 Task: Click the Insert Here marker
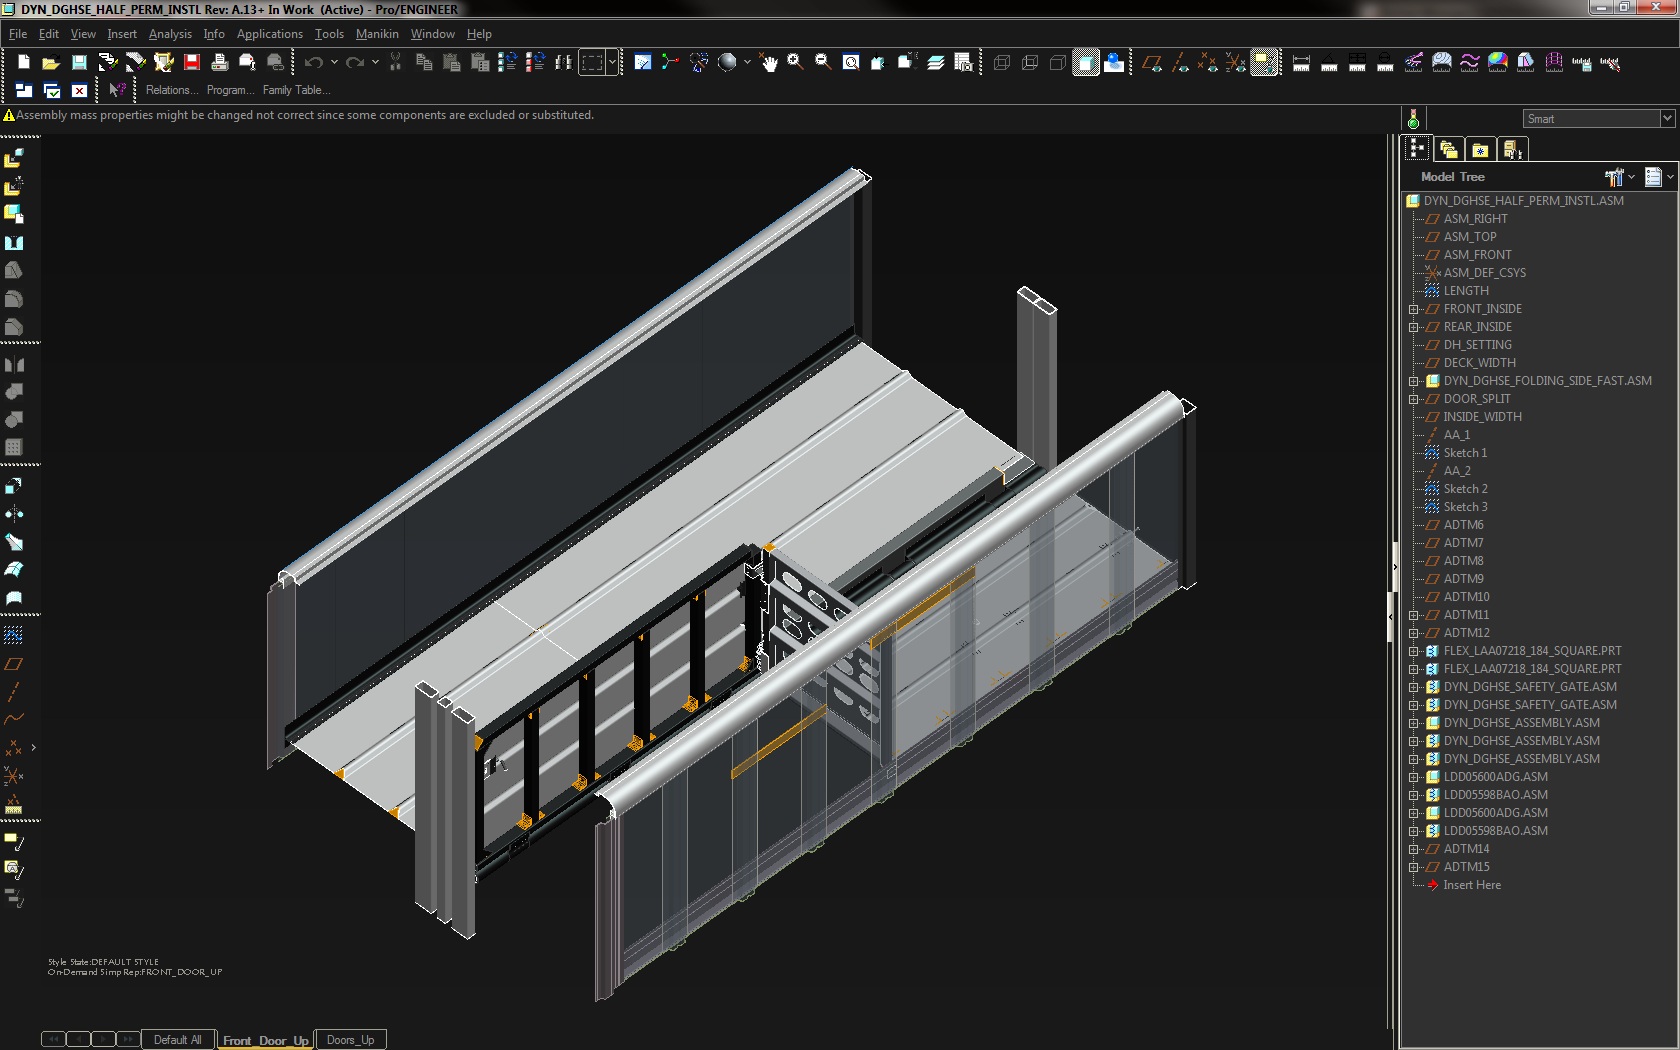(1471, 885)
